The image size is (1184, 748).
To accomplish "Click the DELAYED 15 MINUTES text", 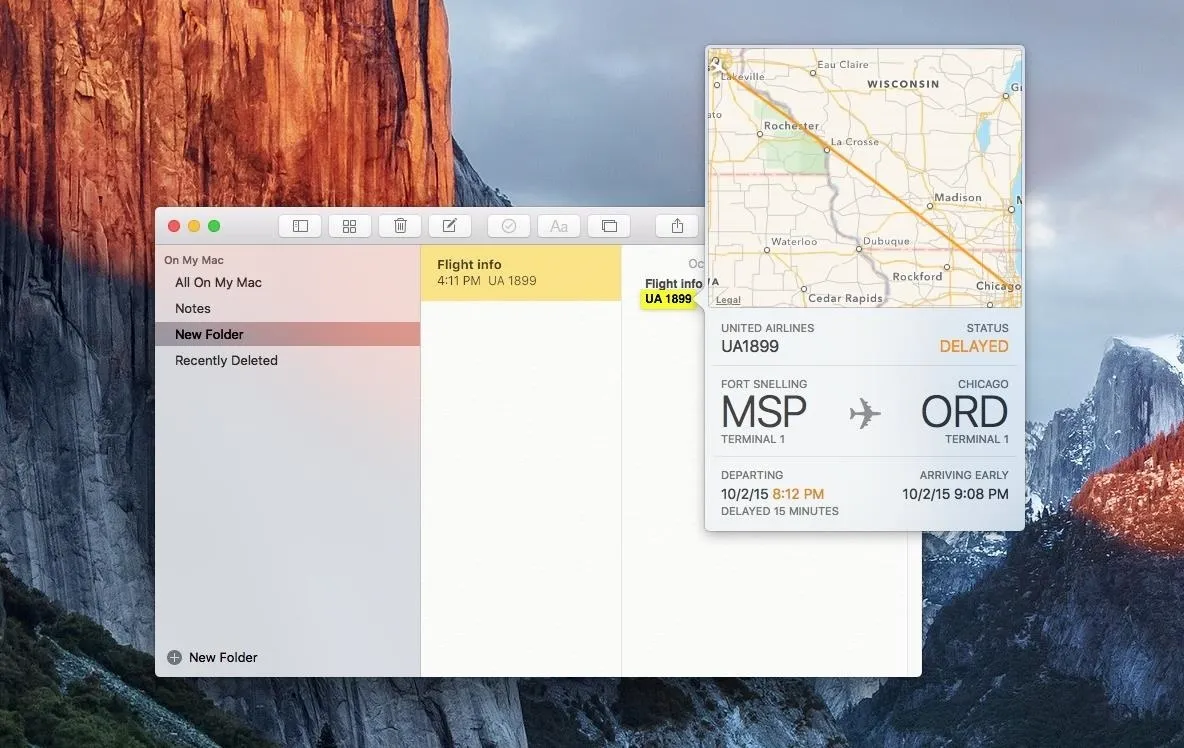I will tap(780, 511).
